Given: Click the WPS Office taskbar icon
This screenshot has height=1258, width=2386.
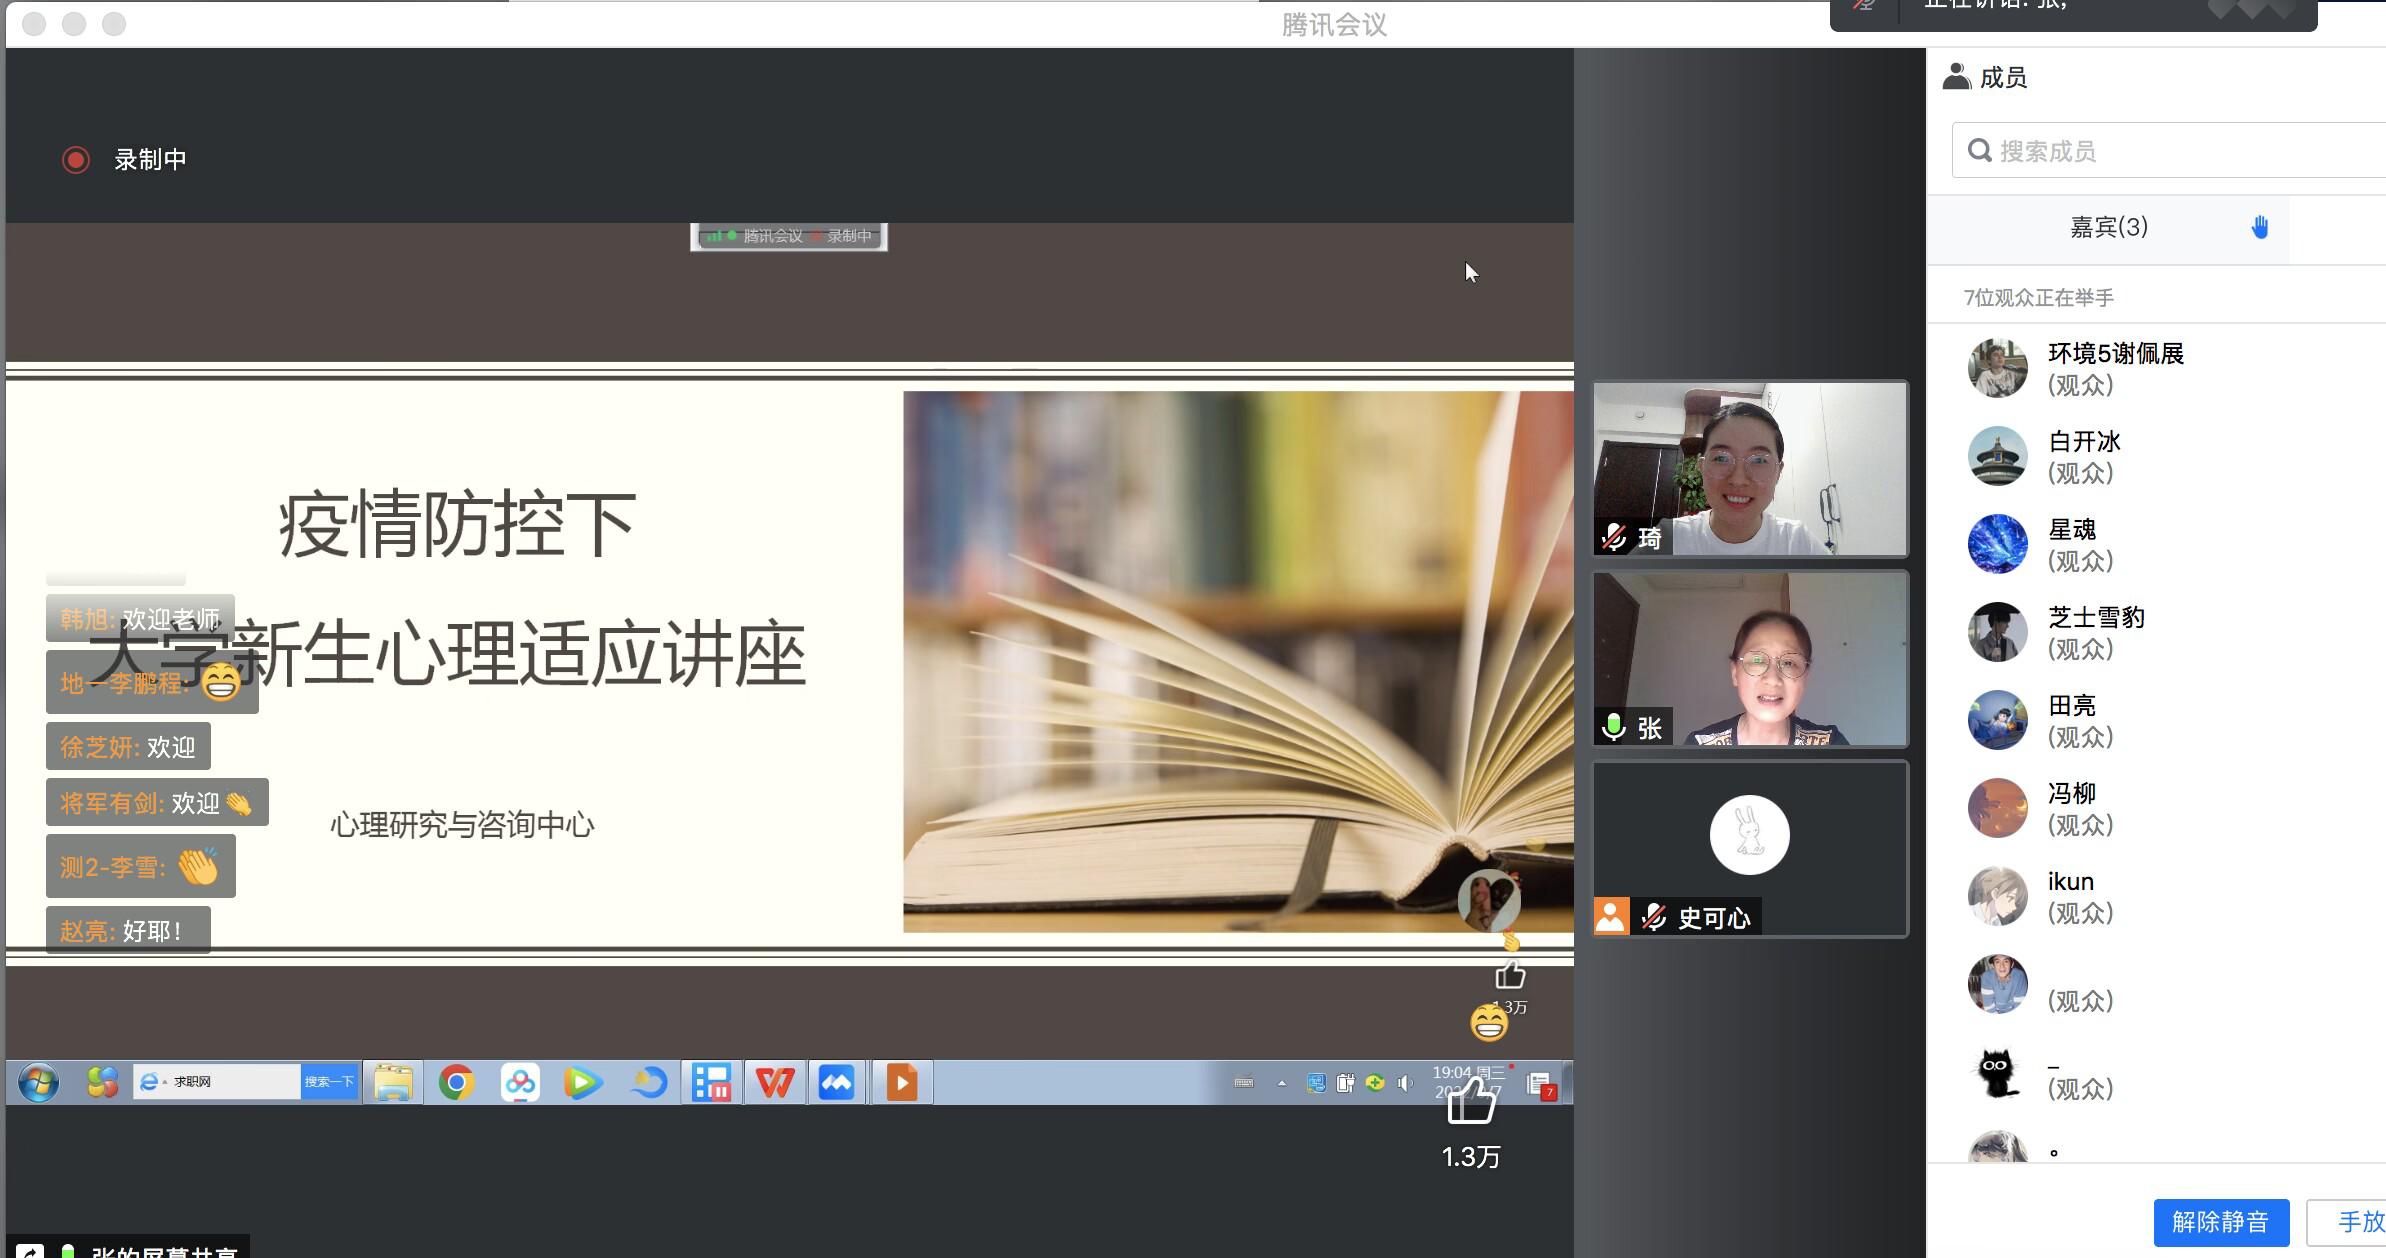Looking at the screenshot, I should point(774,1082).
